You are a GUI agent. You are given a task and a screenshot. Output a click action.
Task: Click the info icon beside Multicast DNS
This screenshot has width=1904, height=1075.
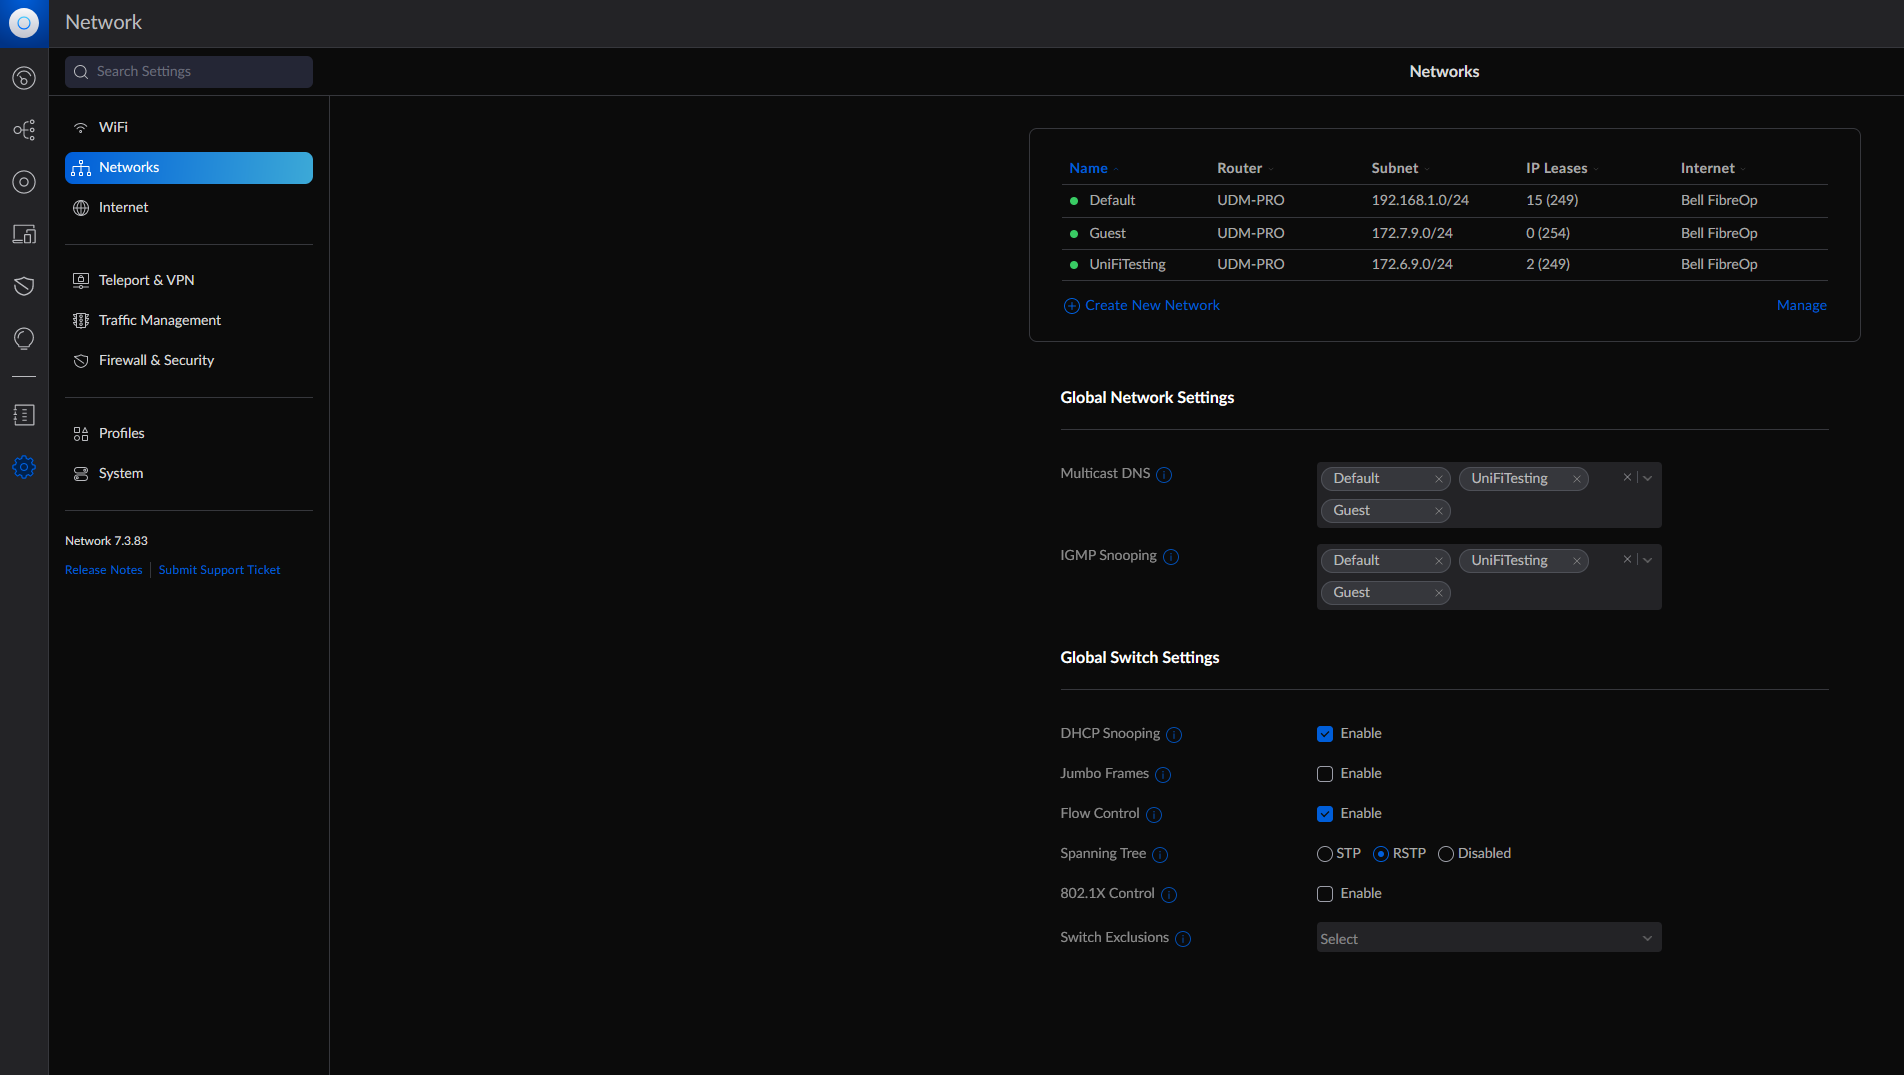point(1164,475)
